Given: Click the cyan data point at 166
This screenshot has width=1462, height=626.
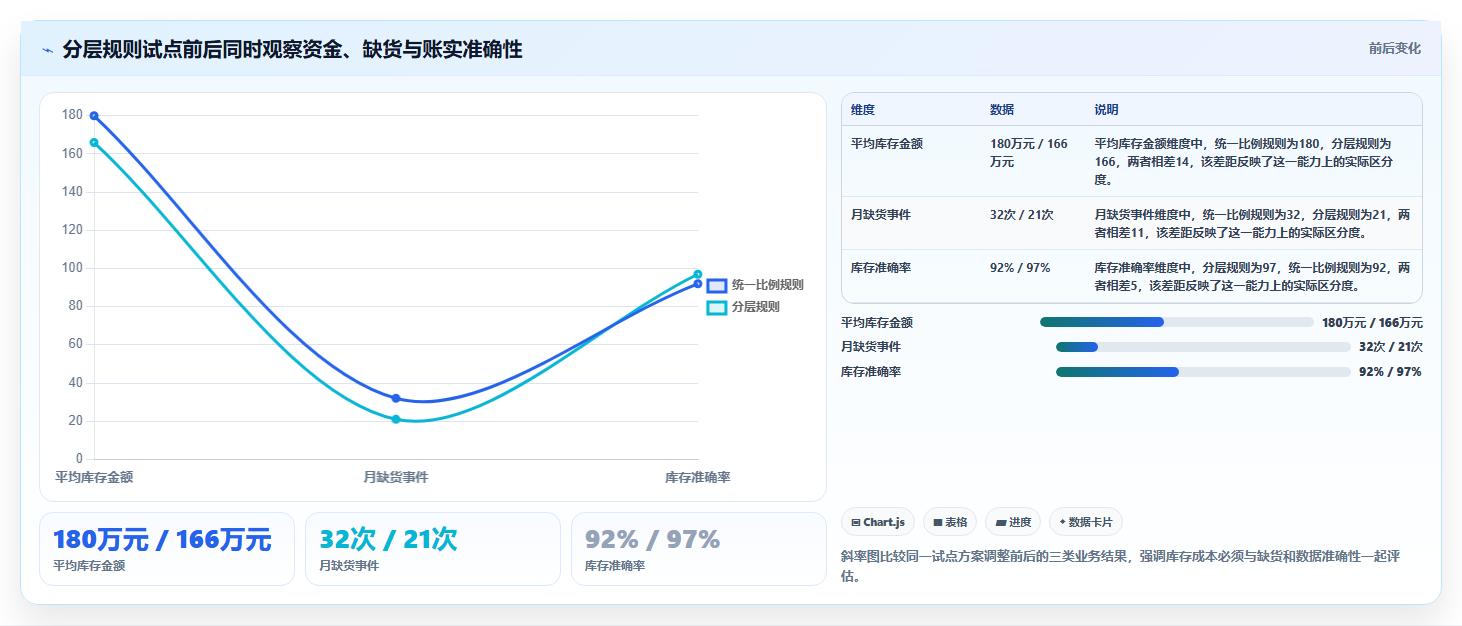Looking at the screenshot, I should tap(94, 143).
